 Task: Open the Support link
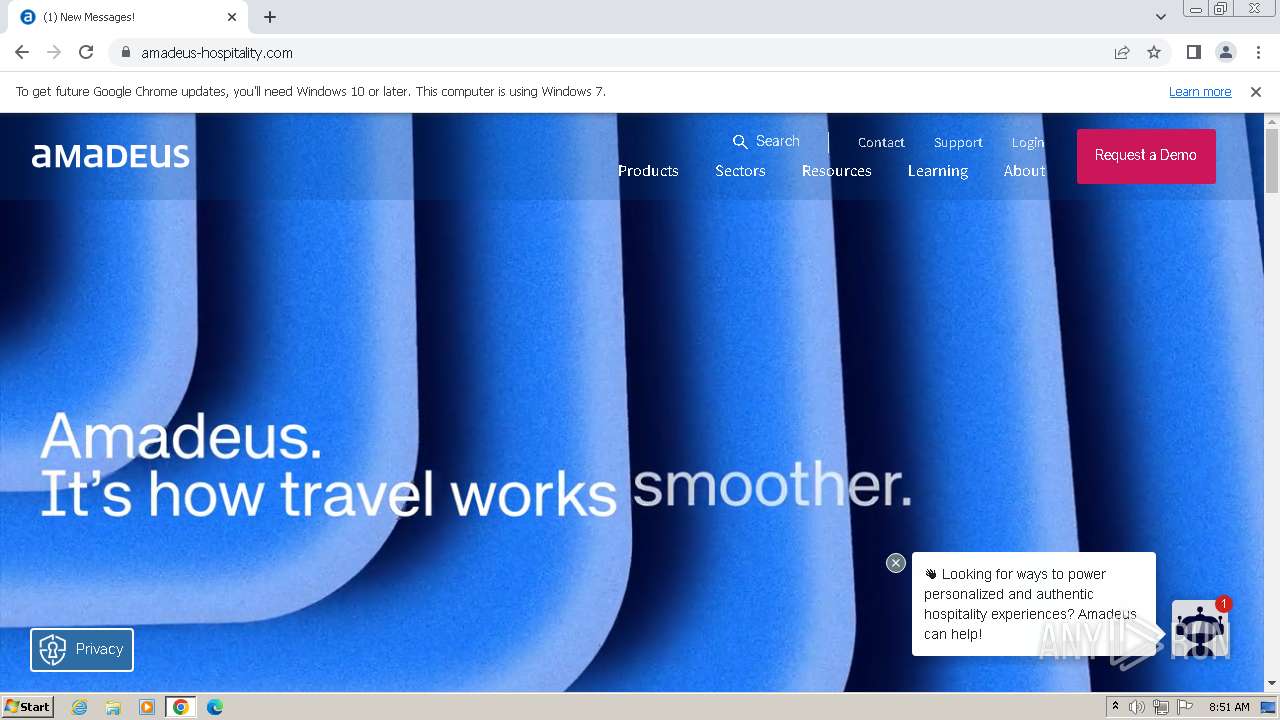pyautogui.click(x=958, y=142)
